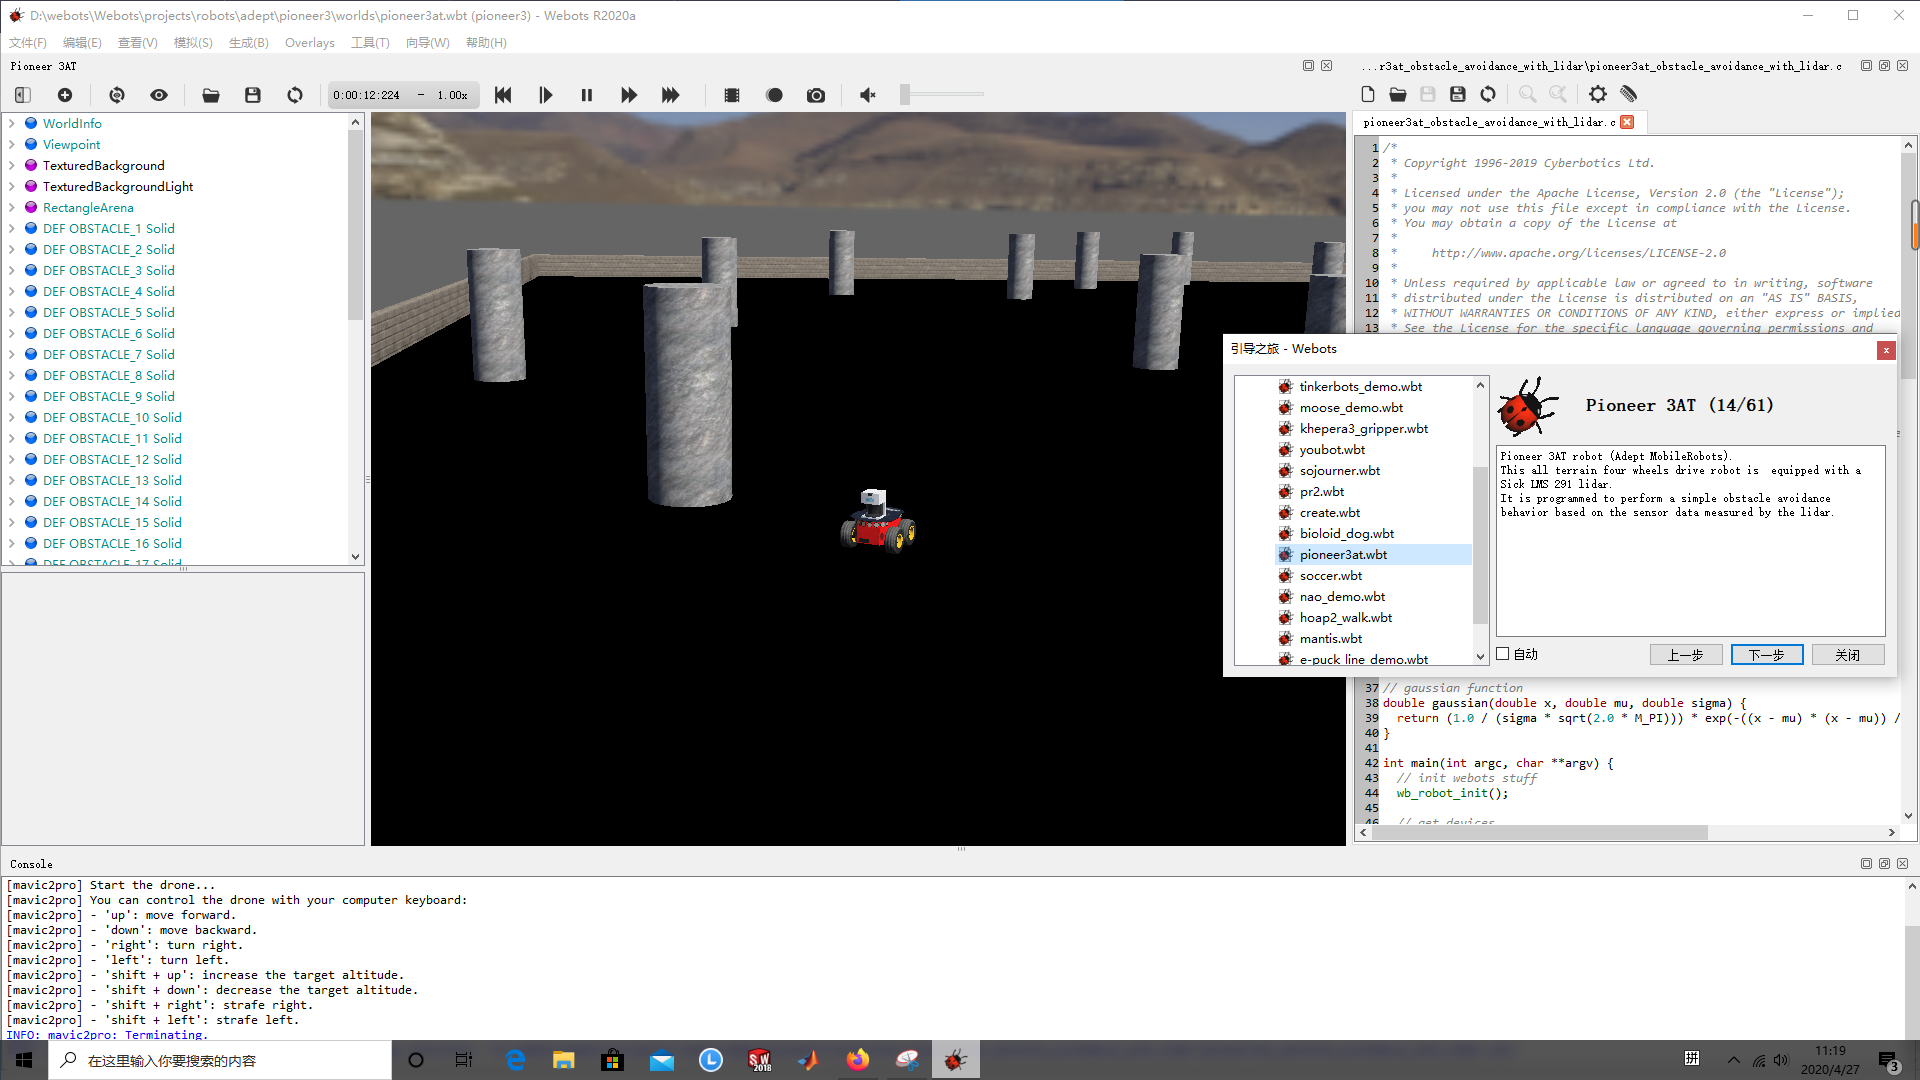1920x1080 pixels.
Task: Run simulation in fast mode
Action: pyautogui.click(x=670, y=95)
